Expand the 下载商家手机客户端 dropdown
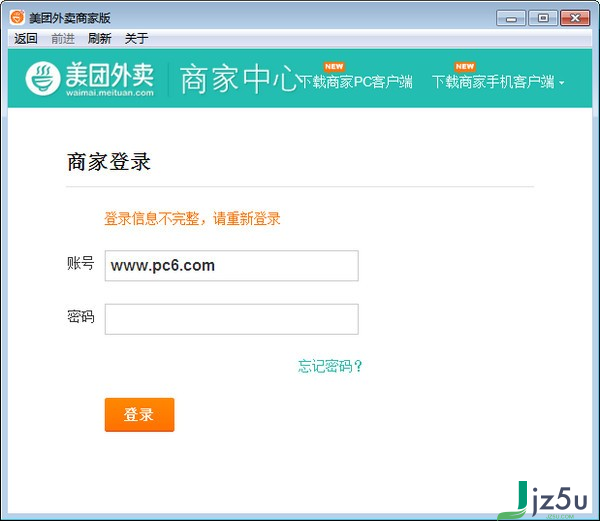Screen dimensions: 600x521 pyautogui.click(x=498, y=82)
